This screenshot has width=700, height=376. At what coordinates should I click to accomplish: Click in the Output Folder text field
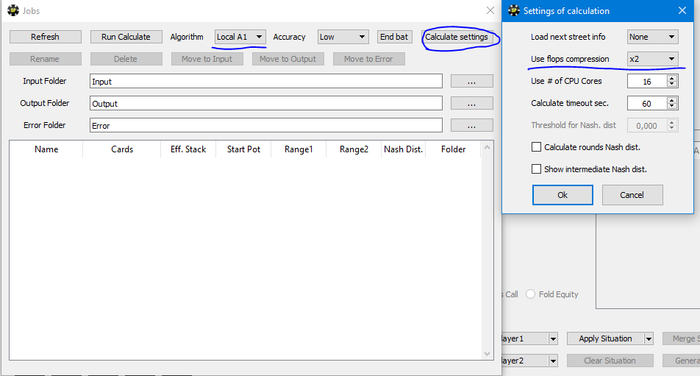tap(266, 103)
